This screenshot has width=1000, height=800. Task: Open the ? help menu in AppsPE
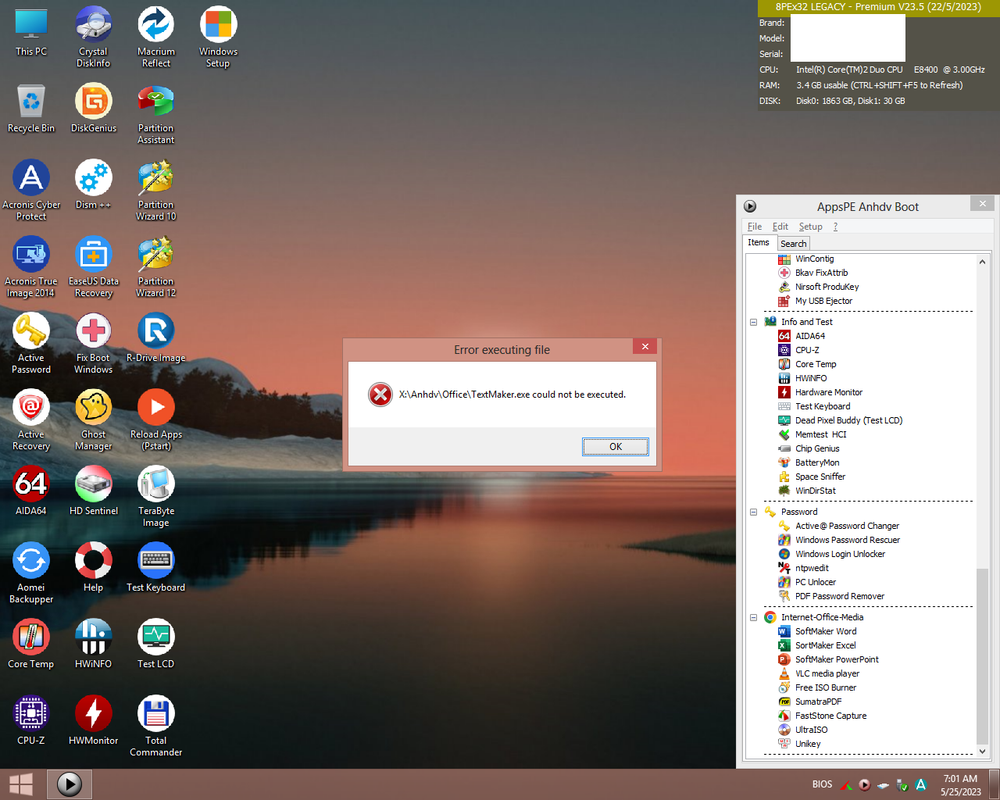click(835, 226)
